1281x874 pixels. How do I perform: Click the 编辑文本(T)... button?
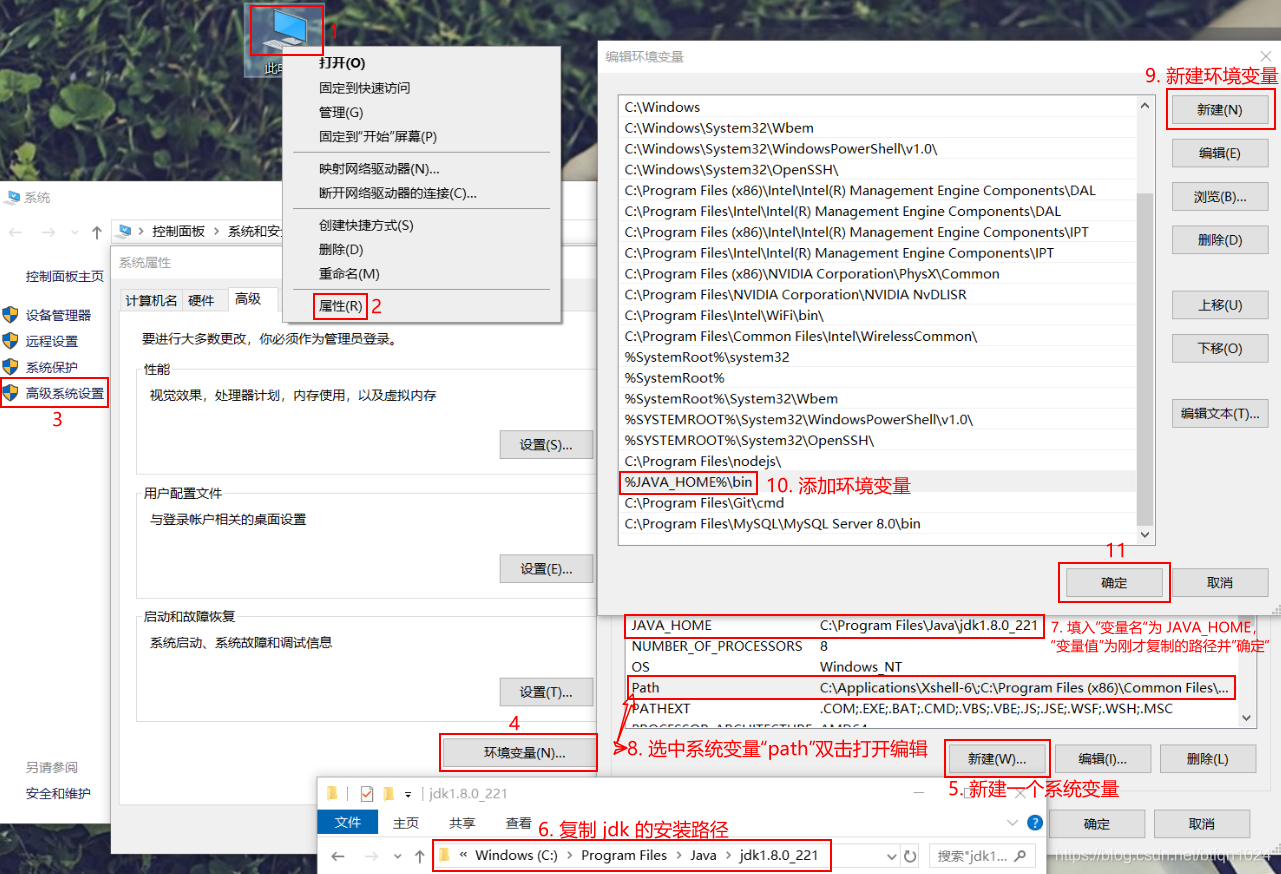tap(1220, 413)
